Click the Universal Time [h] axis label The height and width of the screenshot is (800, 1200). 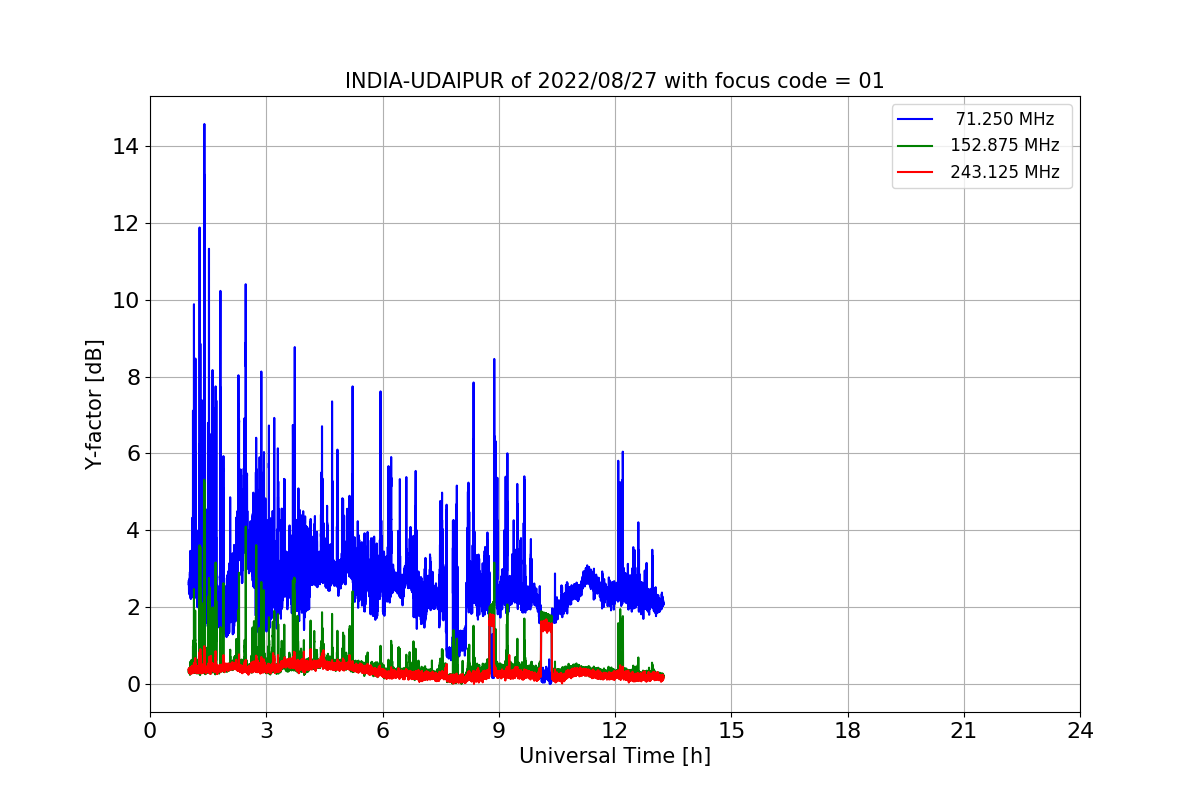point(615,756)
